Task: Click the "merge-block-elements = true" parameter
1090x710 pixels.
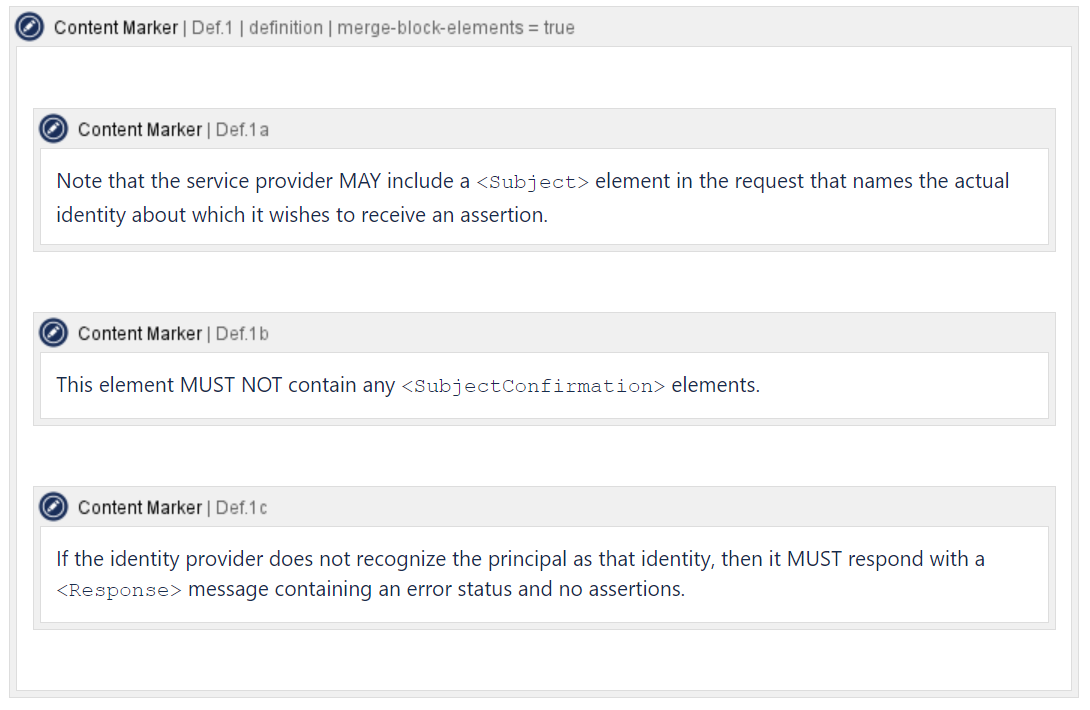Action: tap(455, 28)
